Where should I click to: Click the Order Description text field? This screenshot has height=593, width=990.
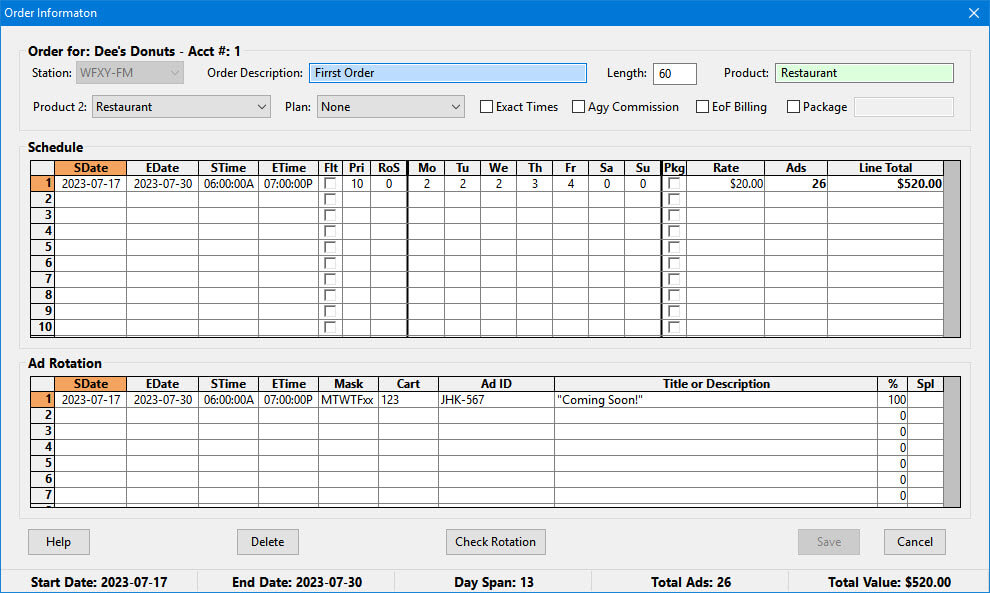click(x=447, y=73)
